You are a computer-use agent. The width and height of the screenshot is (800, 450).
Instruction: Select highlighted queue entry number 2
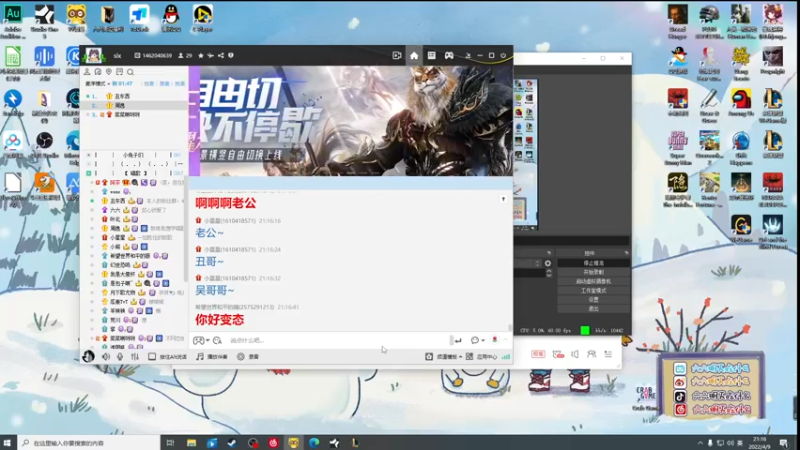[x=134, y=105]
